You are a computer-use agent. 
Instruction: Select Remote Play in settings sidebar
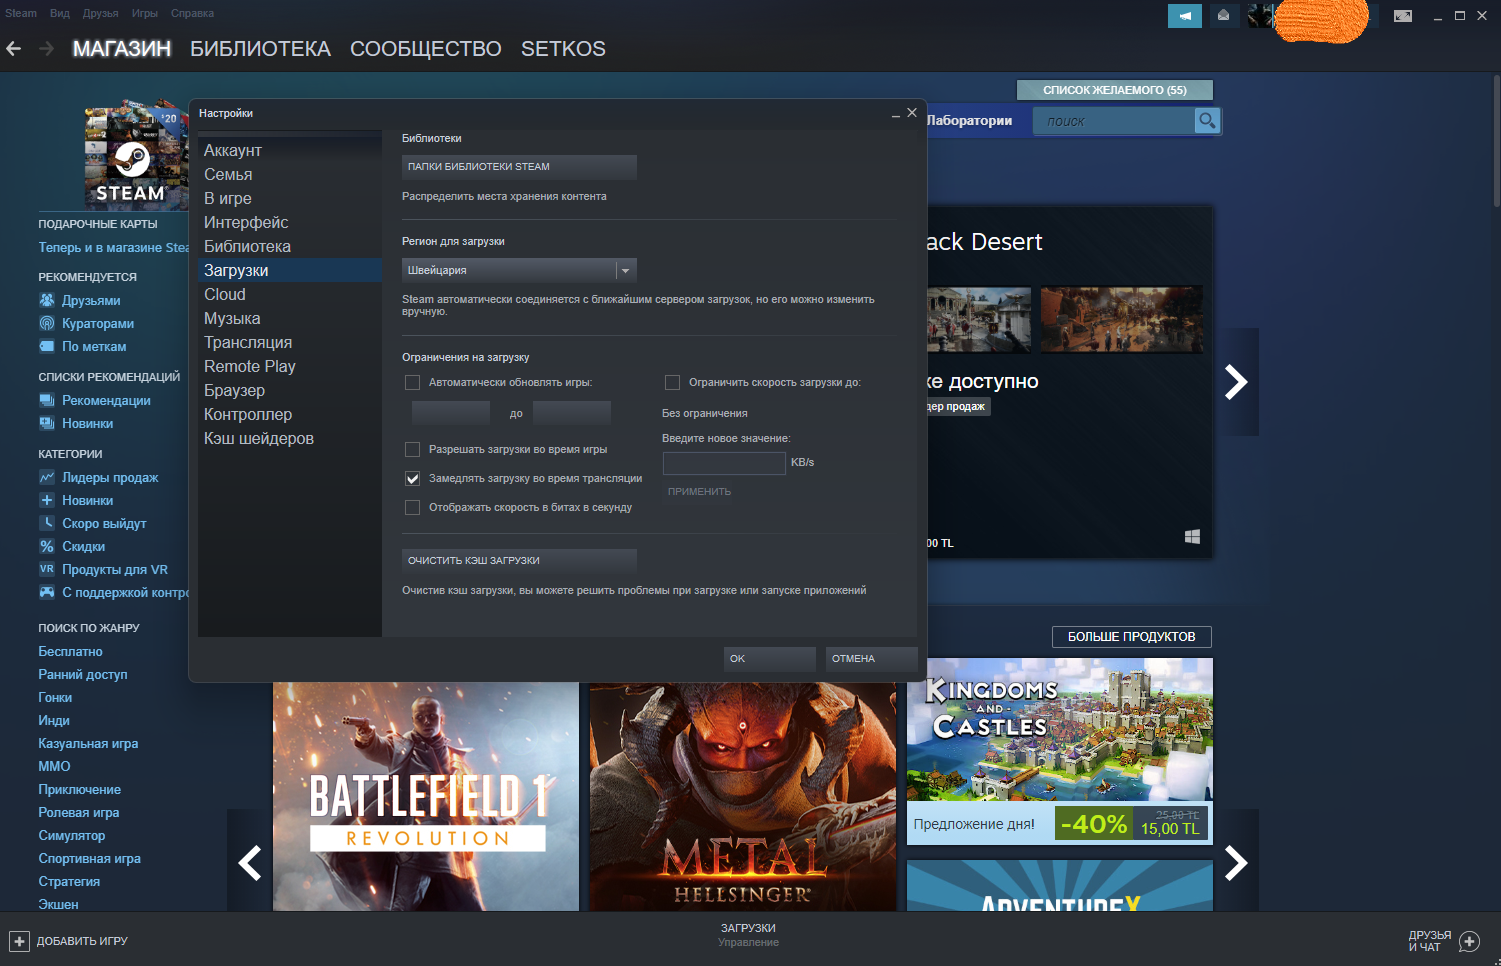290,366
